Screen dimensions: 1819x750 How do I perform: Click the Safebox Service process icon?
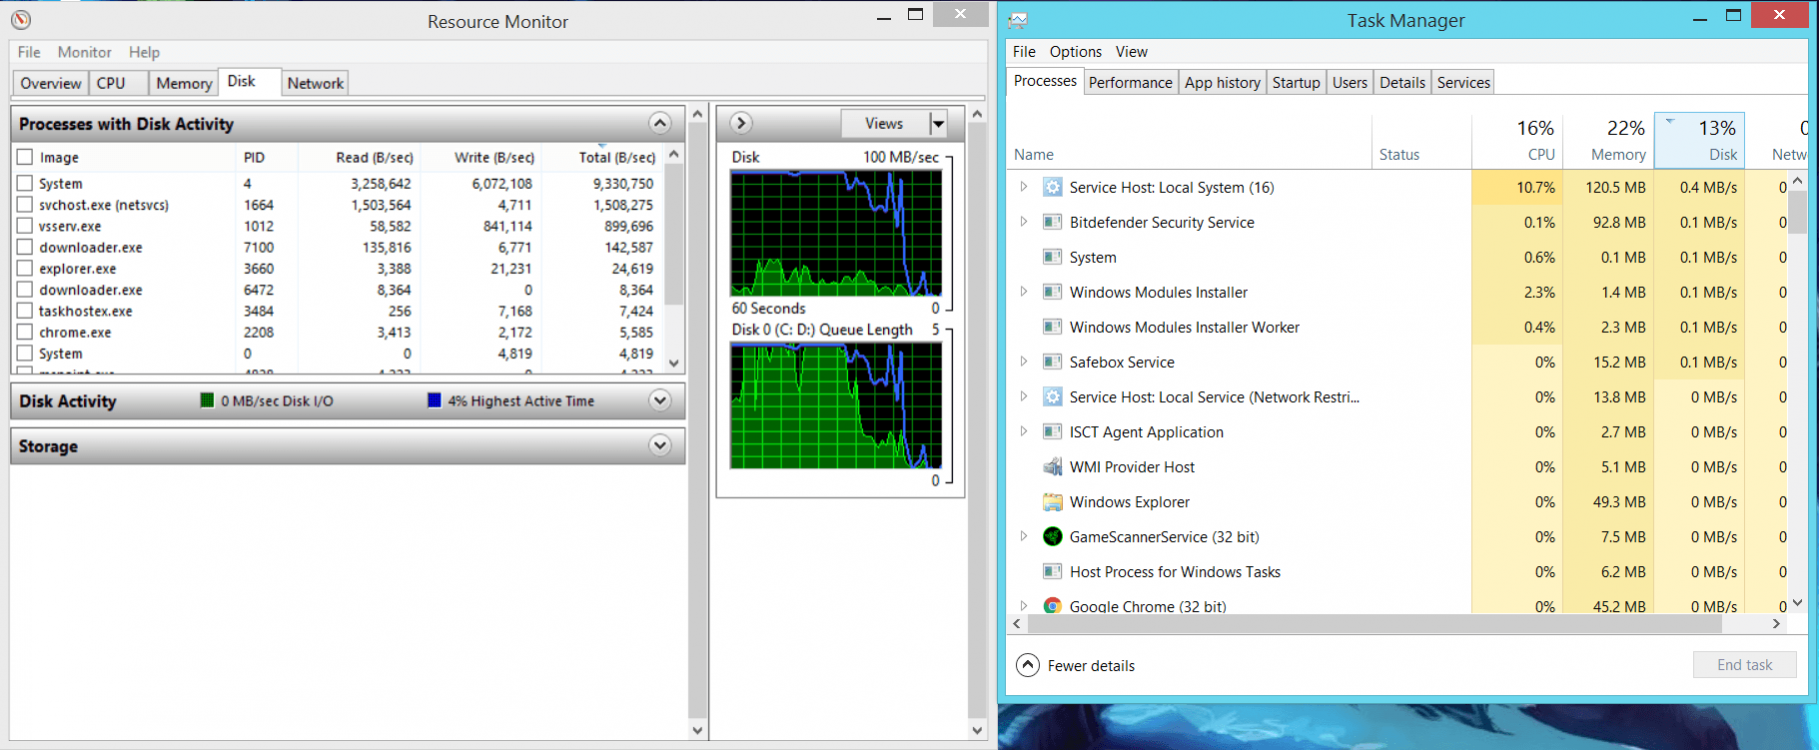tap(1052, 362)
